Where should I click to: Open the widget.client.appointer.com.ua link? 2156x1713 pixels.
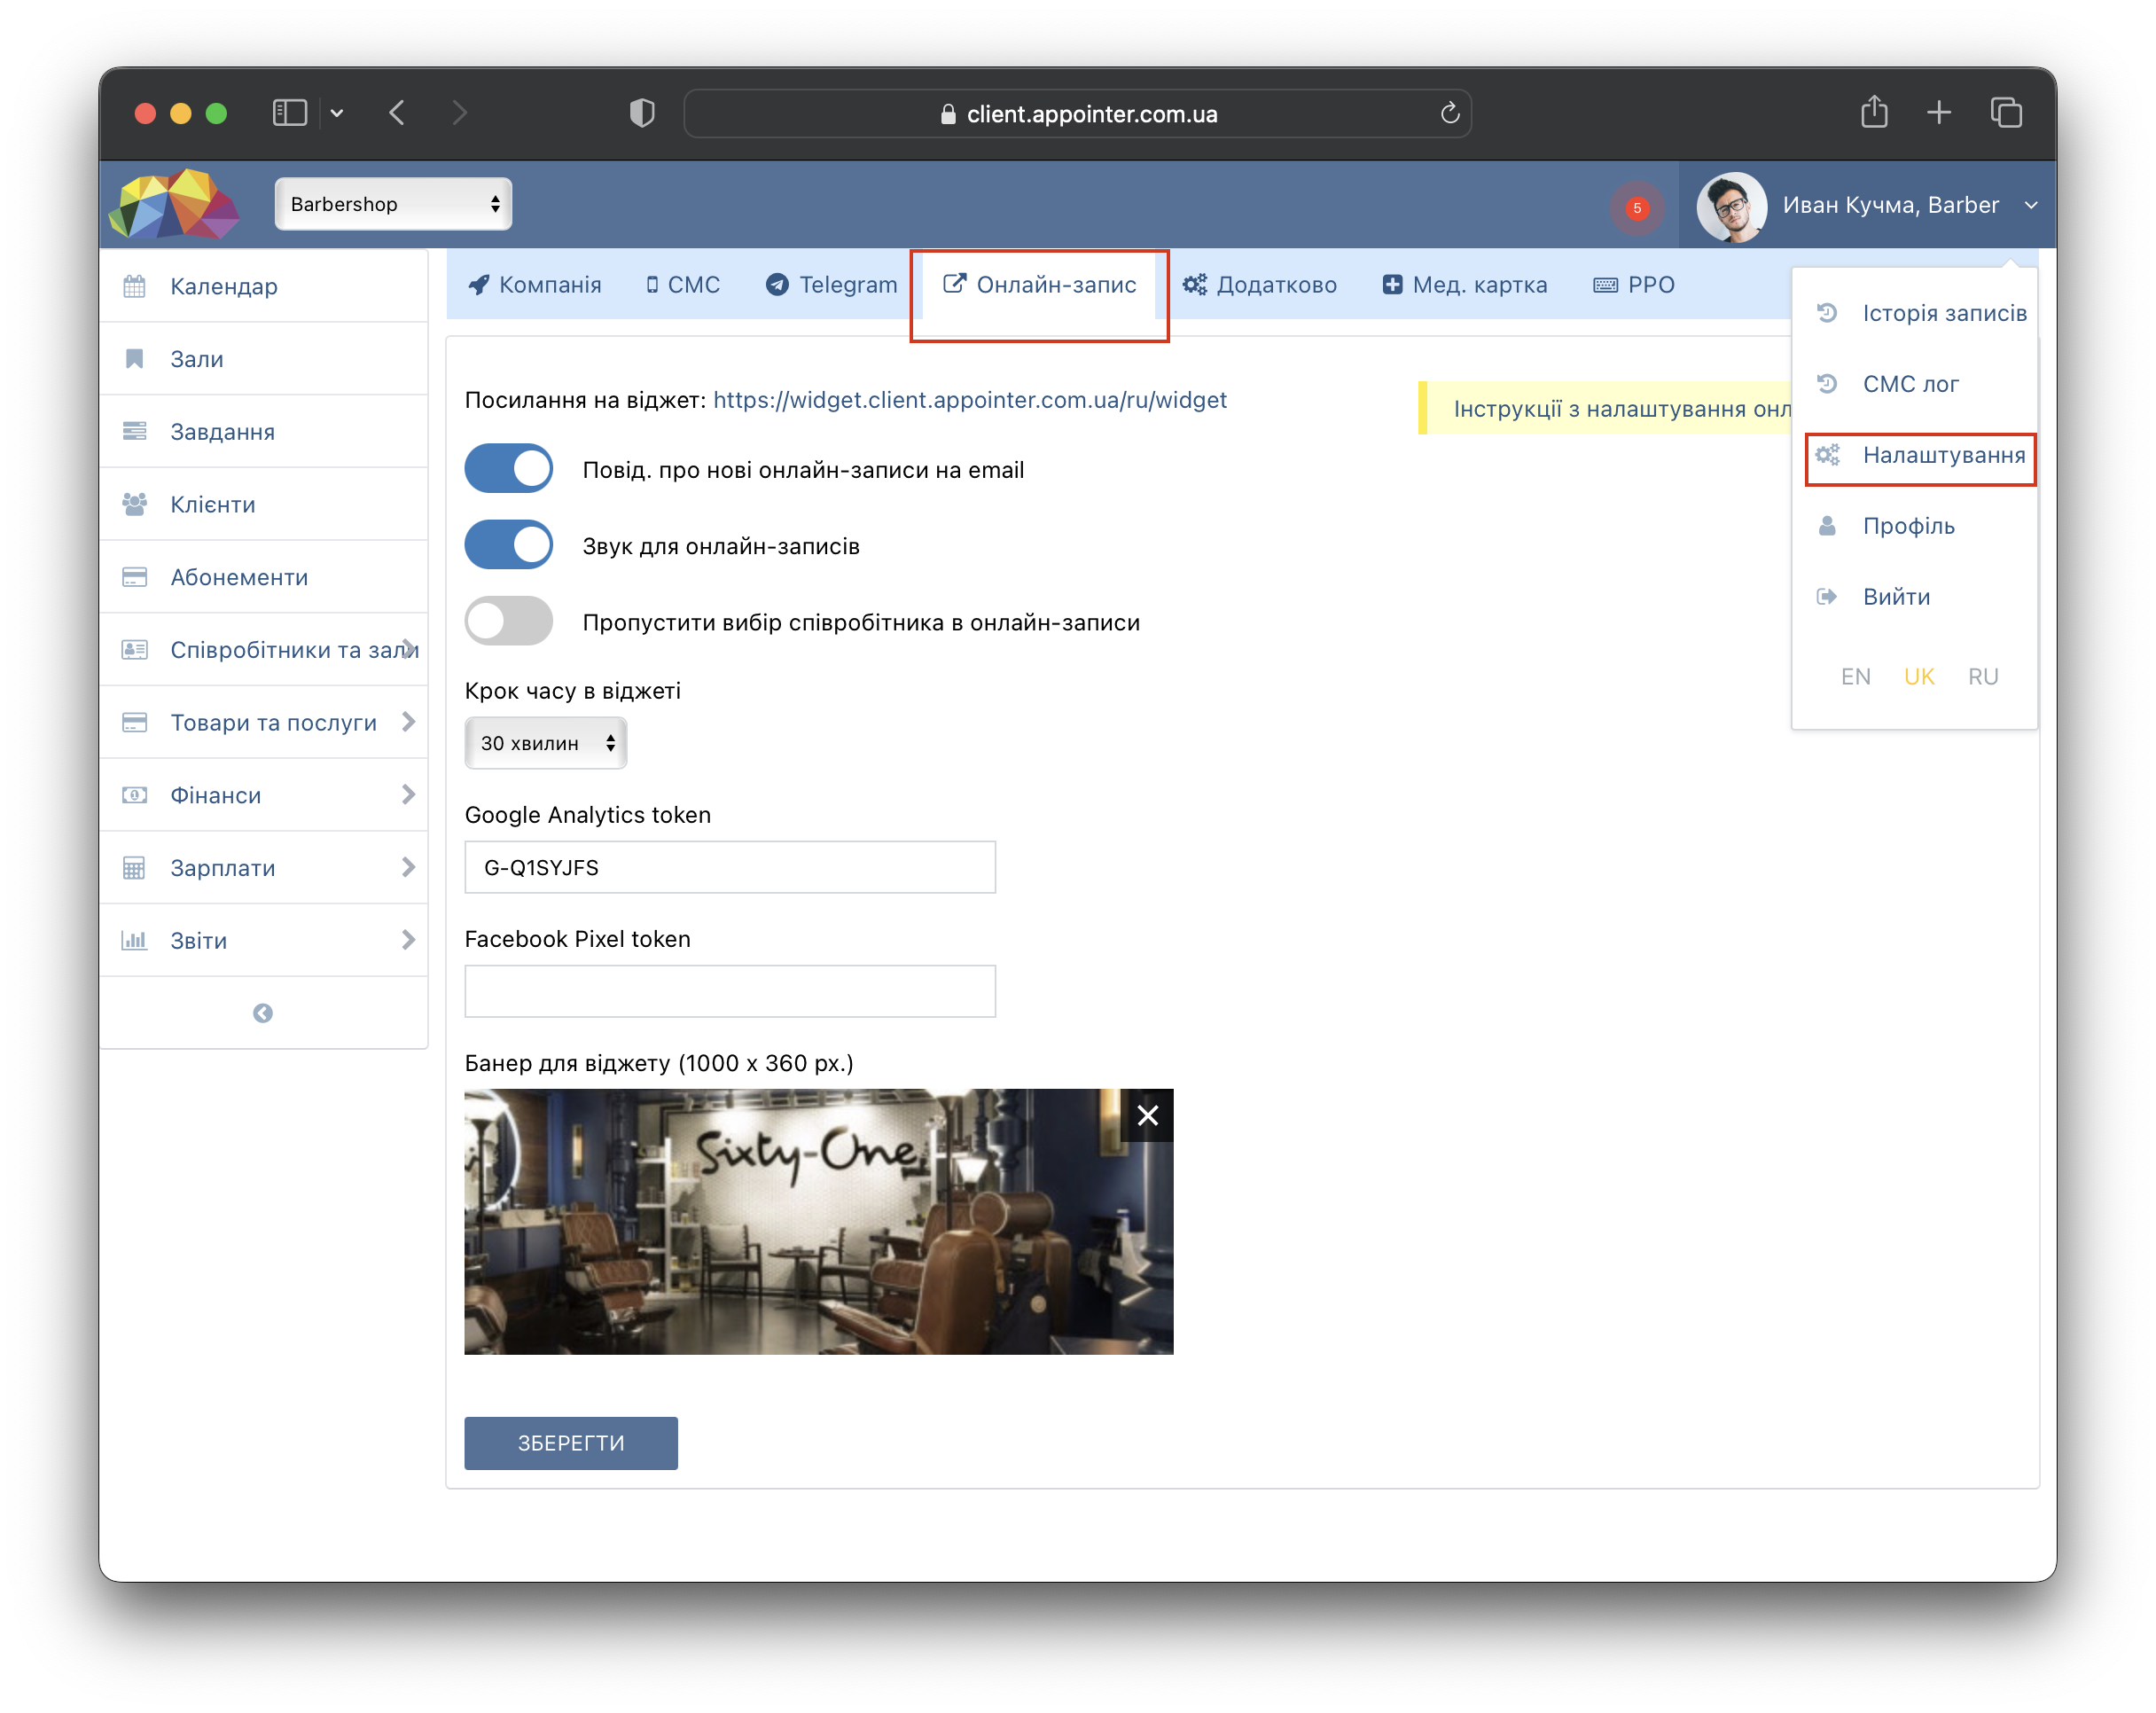coord(969,400)
